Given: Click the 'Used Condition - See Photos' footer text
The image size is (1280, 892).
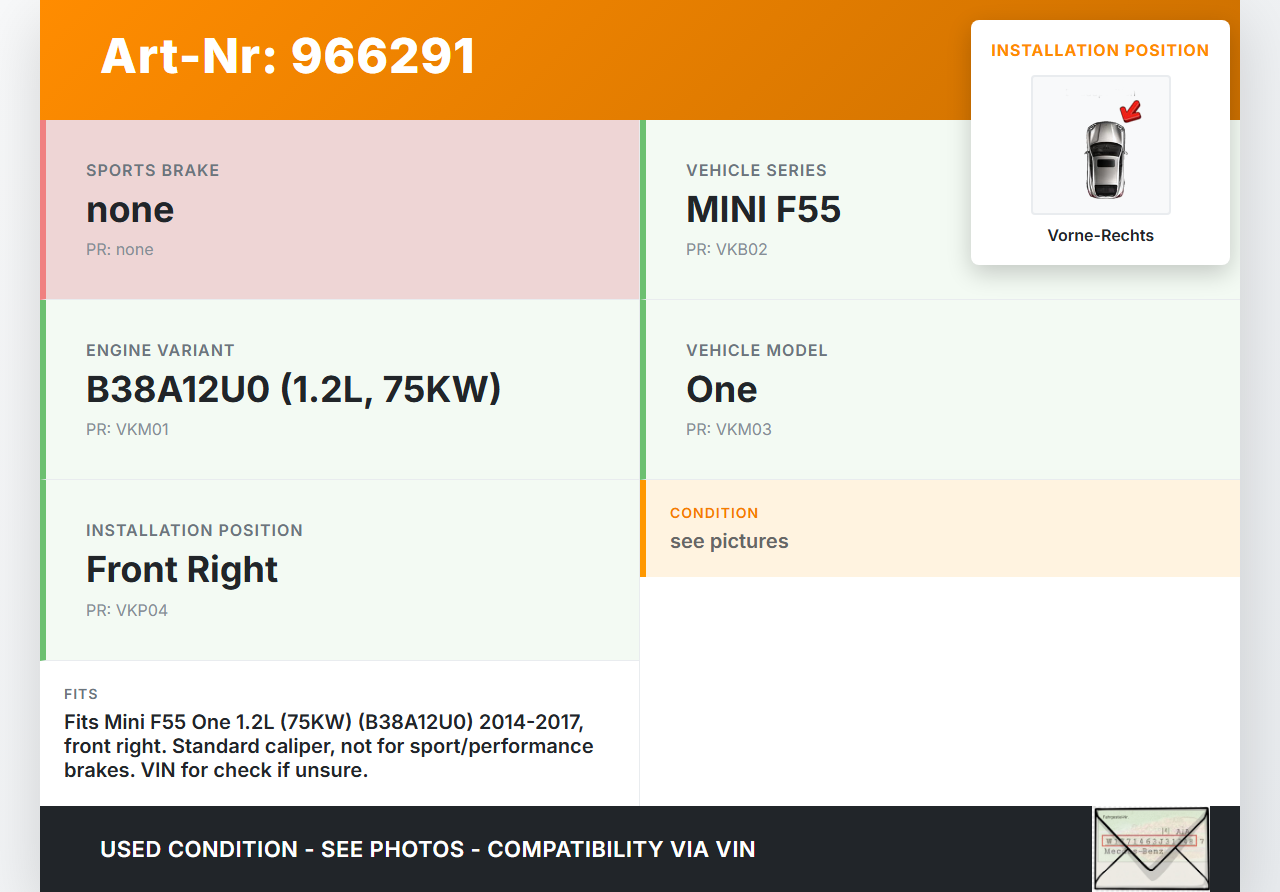Looking at the screenshot, I should coord(427,849).
